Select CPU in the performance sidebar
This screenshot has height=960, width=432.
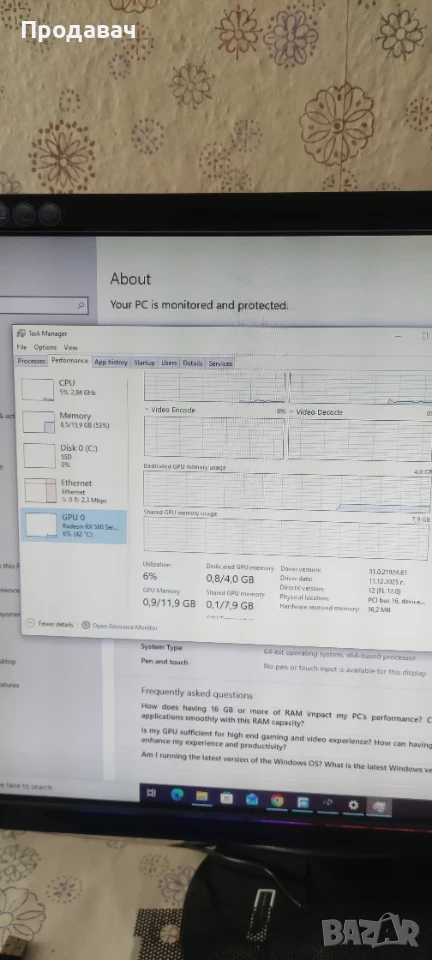coord(73,389)
